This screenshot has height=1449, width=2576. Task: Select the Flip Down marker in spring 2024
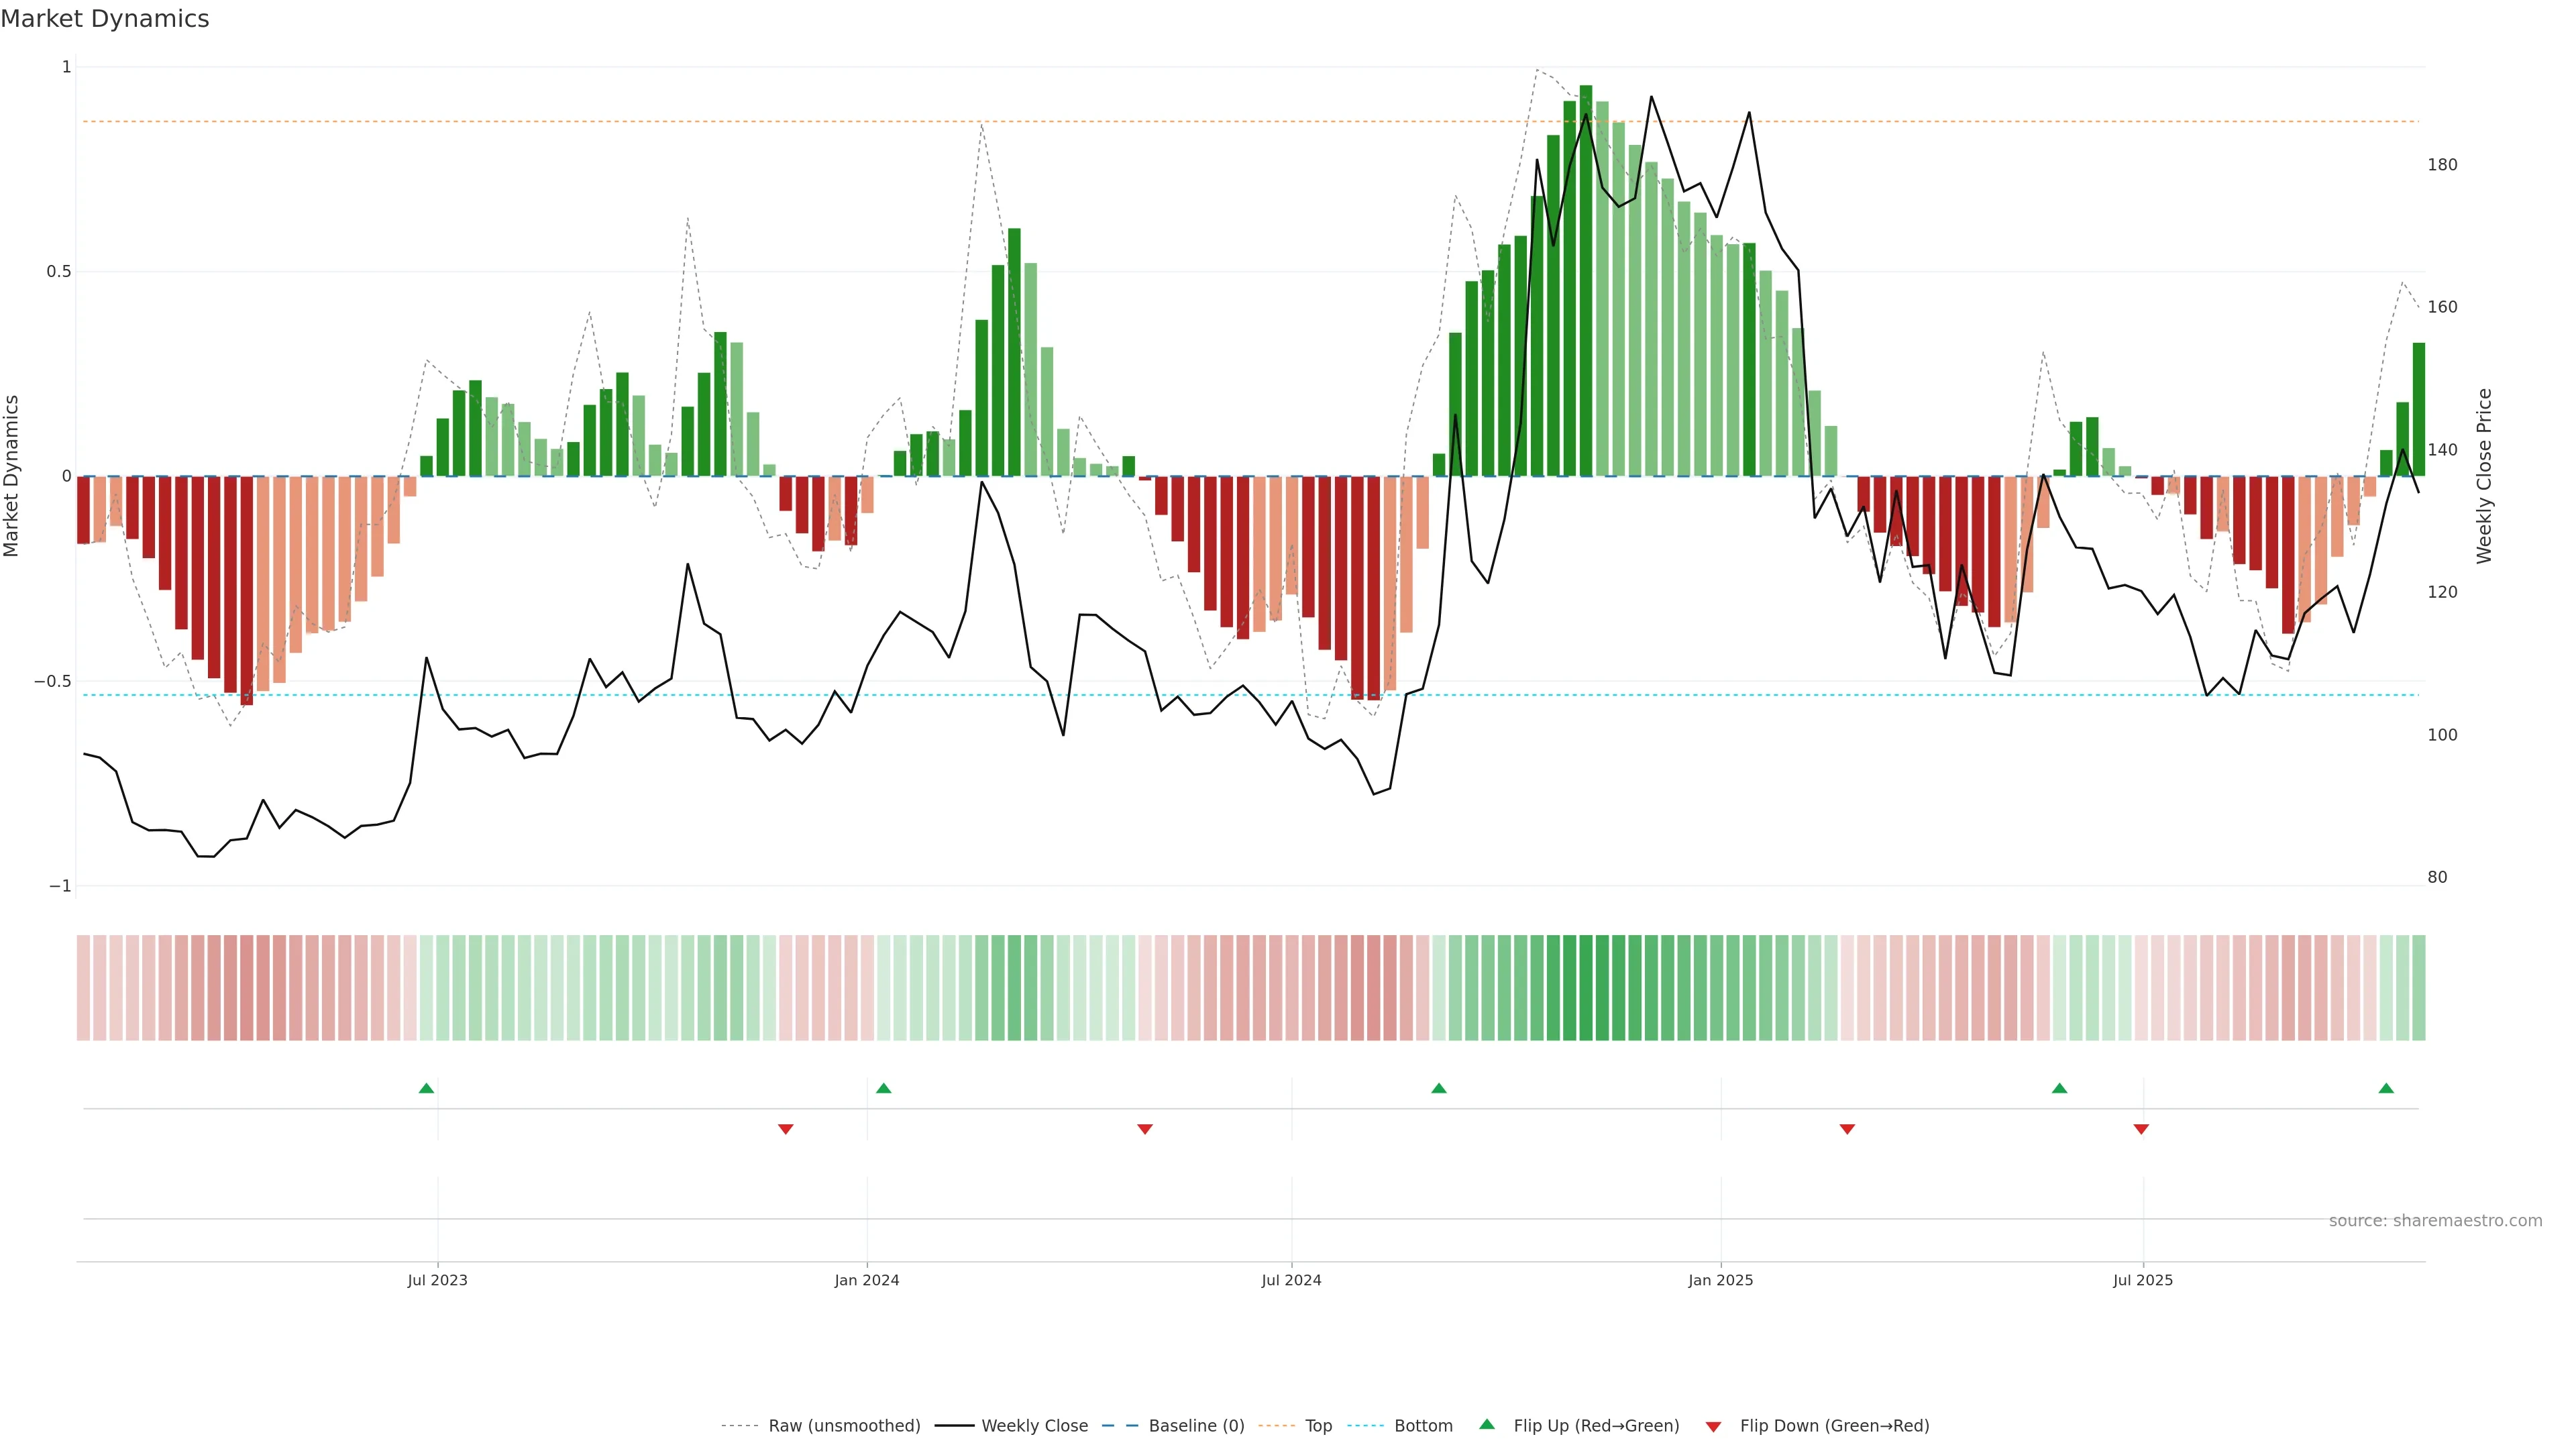[x=1145, y=1129]
